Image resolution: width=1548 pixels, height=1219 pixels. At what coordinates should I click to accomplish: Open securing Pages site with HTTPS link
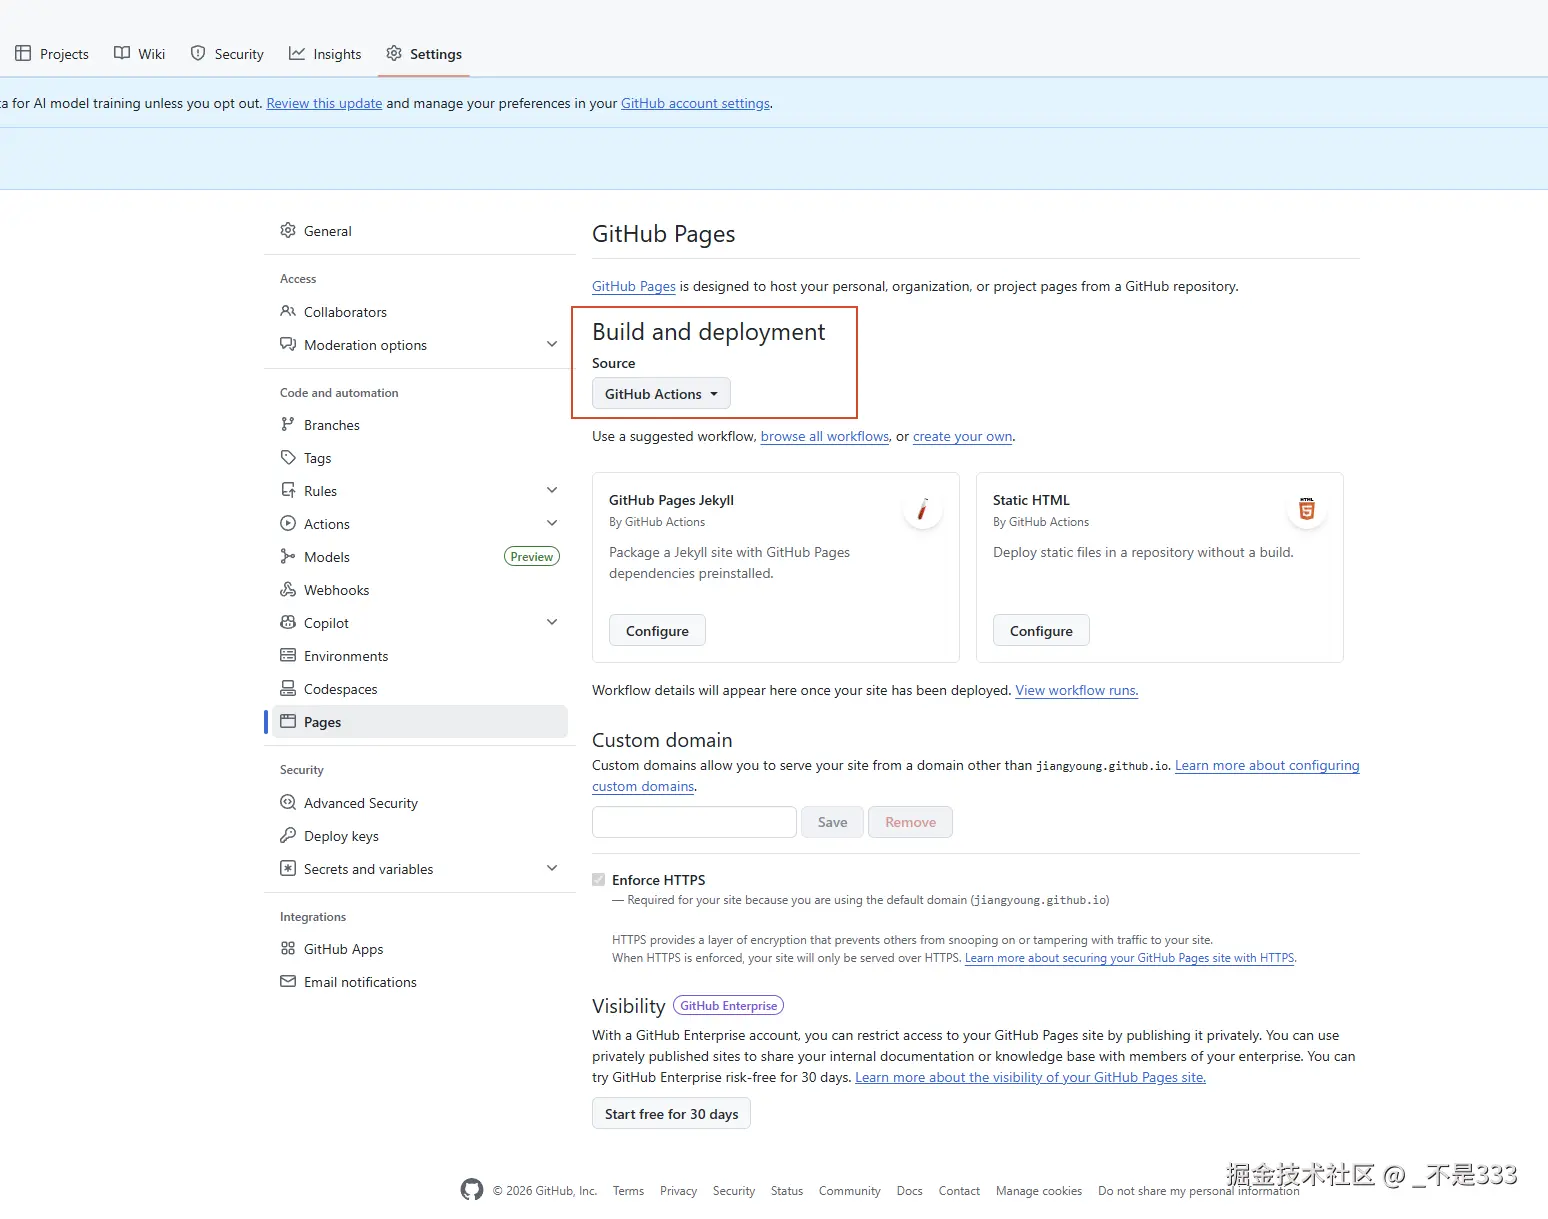1130,958
